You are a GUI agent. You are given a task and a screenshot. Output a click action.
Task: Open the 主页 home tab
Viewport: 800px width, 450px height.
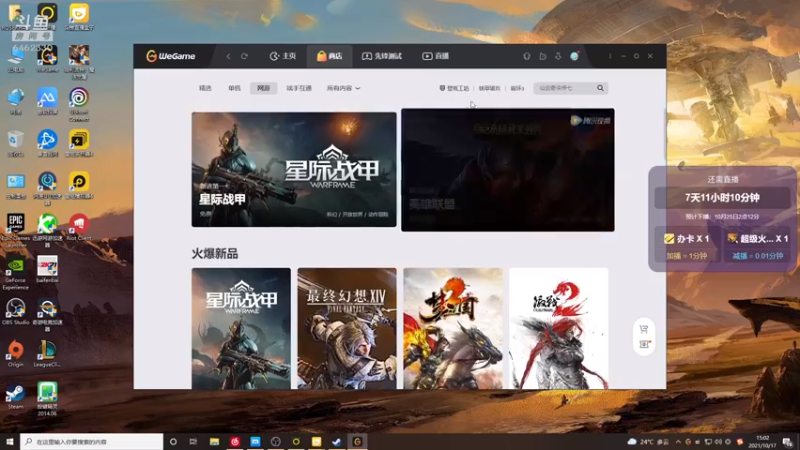(x=283, y=56)
